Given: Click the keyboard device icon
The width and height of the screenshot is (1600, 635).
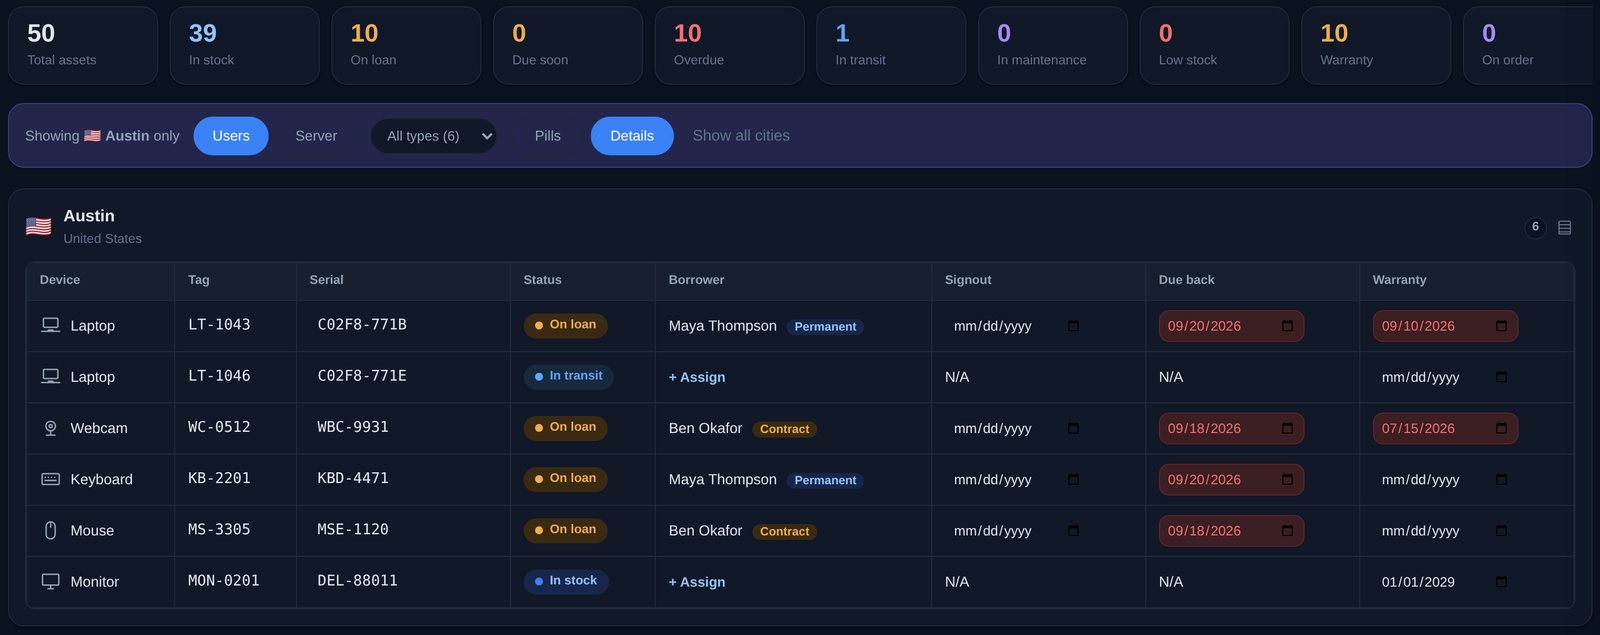Looking at the screenshot, I should [50, 479].
